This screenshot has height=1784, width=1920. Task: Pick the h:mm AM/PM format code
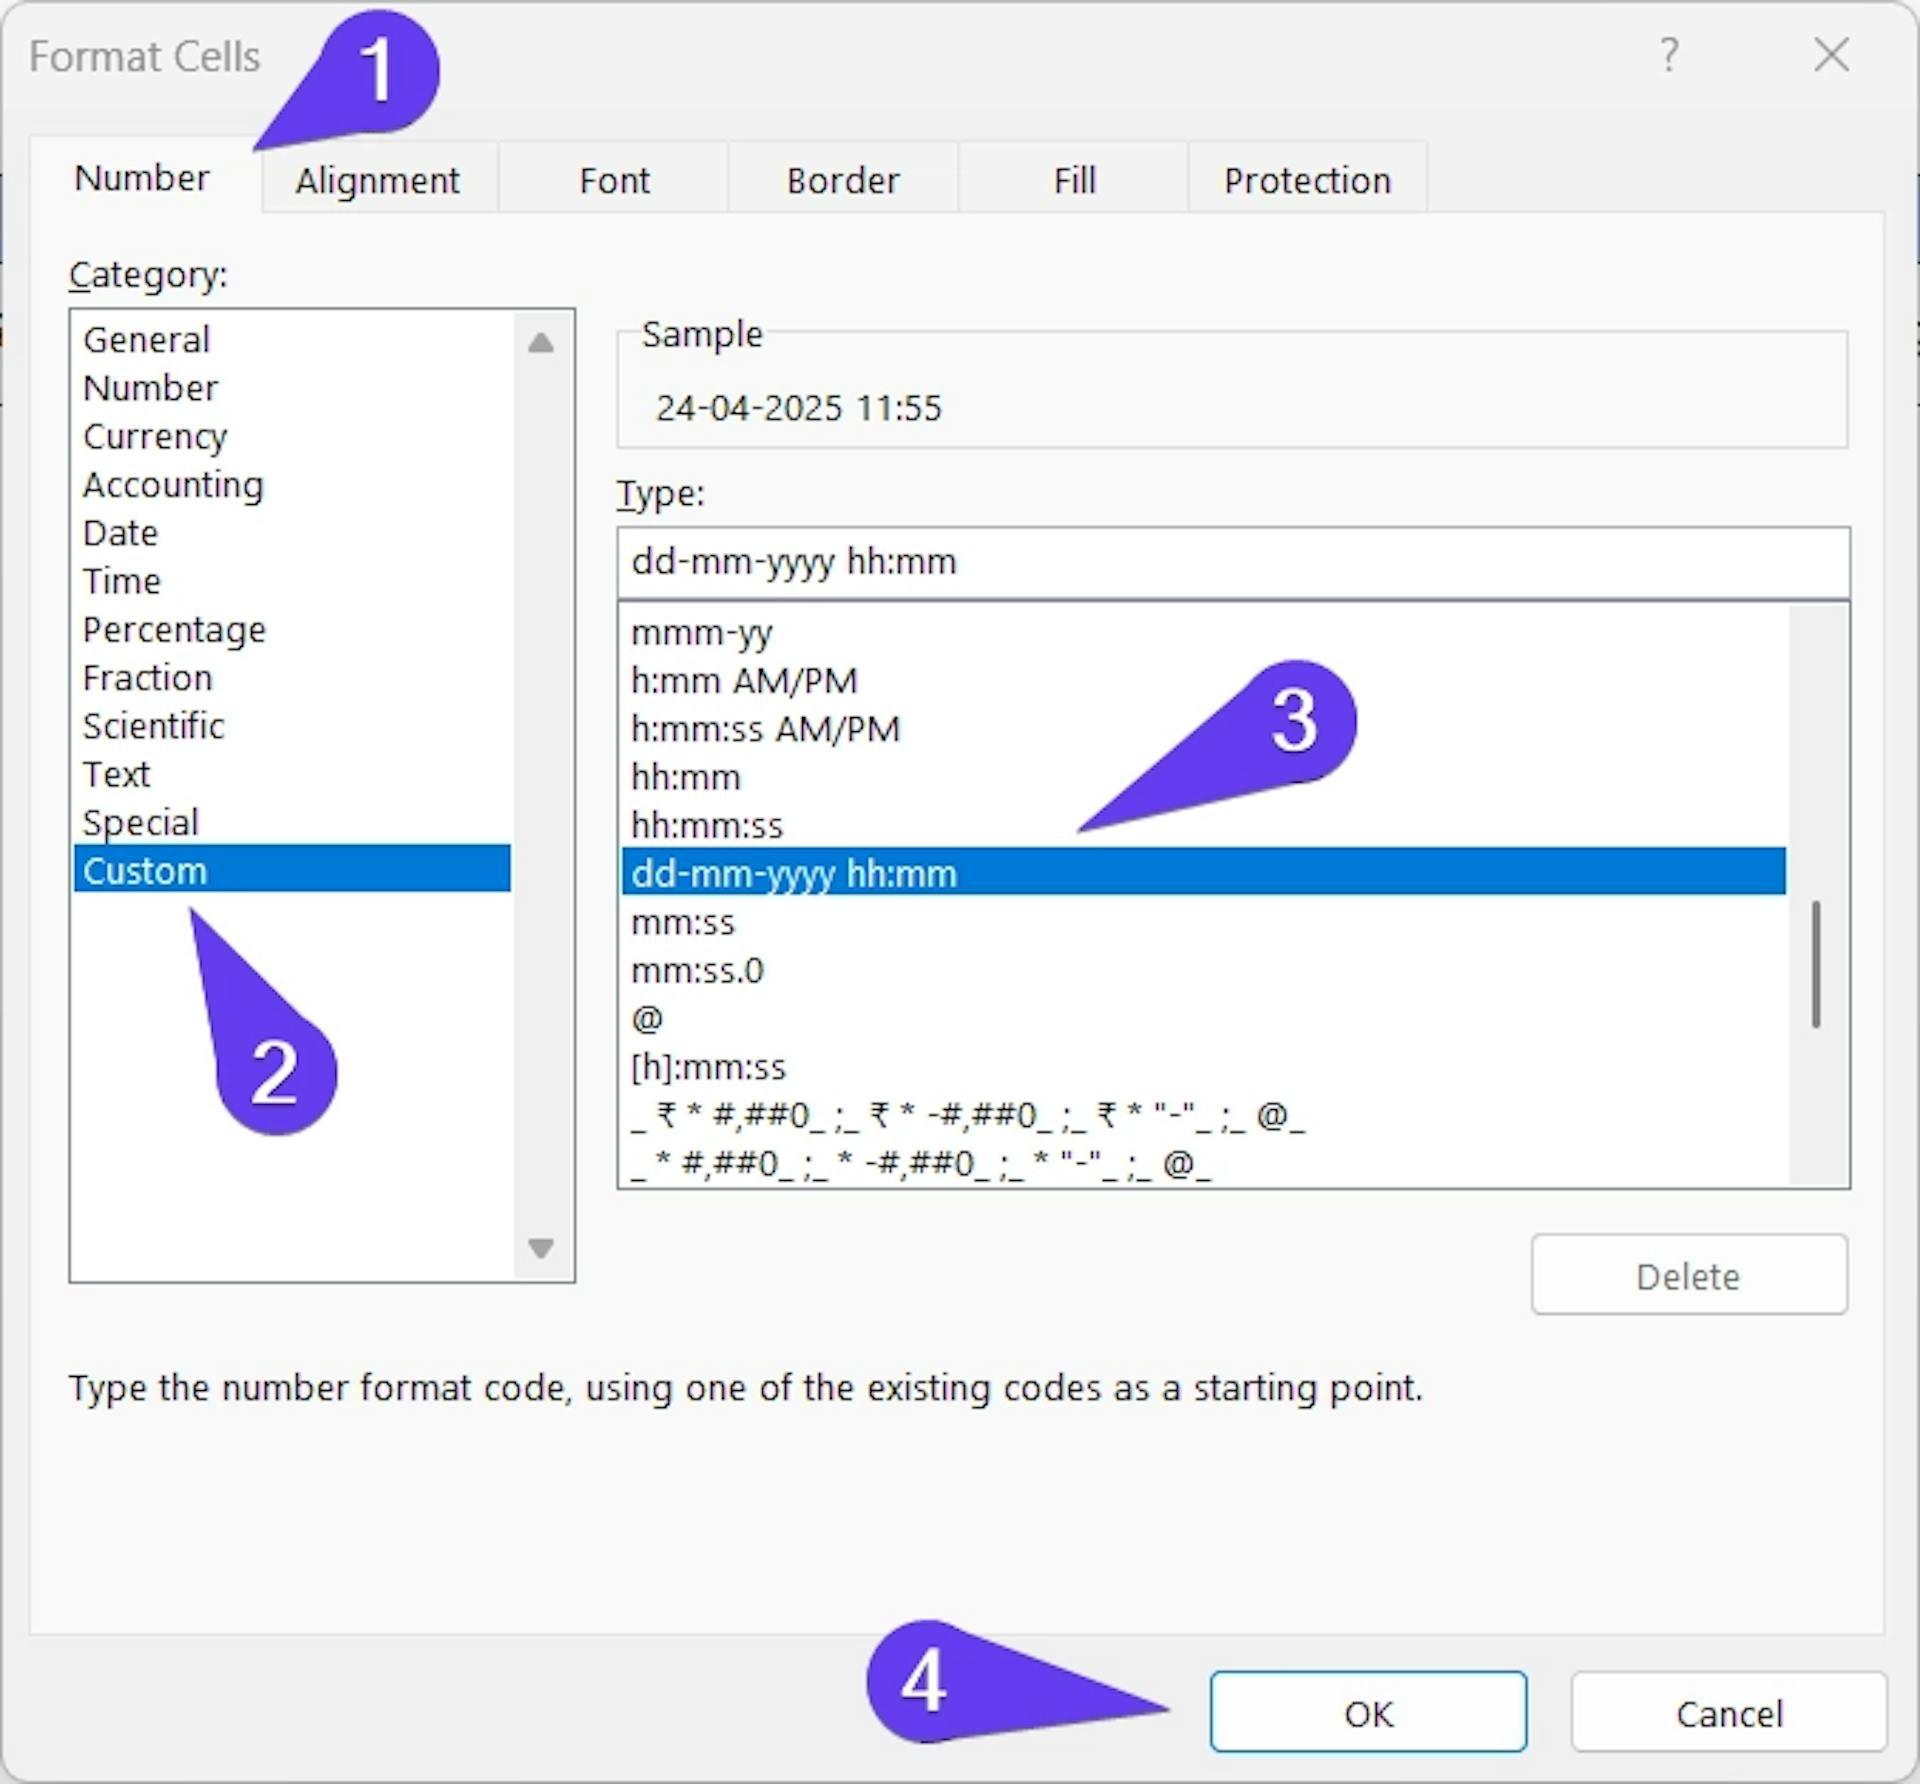click(x=744, y=681)
